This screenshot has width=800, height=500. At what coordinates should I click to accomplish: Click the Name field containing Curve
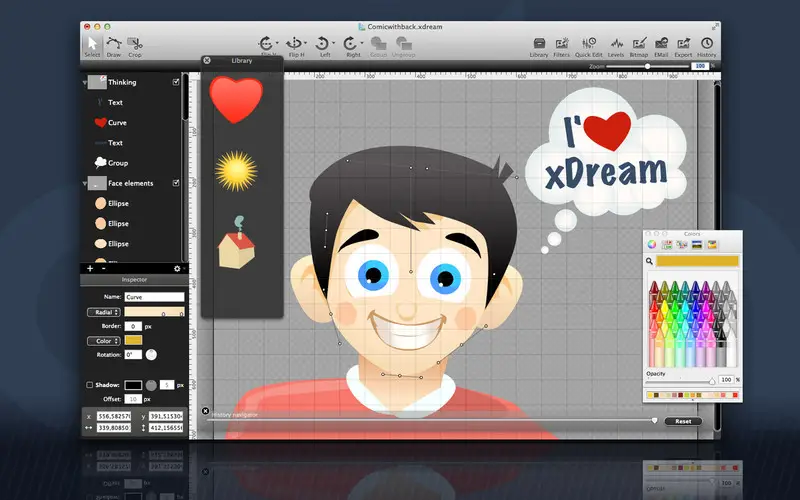[154, 297]
